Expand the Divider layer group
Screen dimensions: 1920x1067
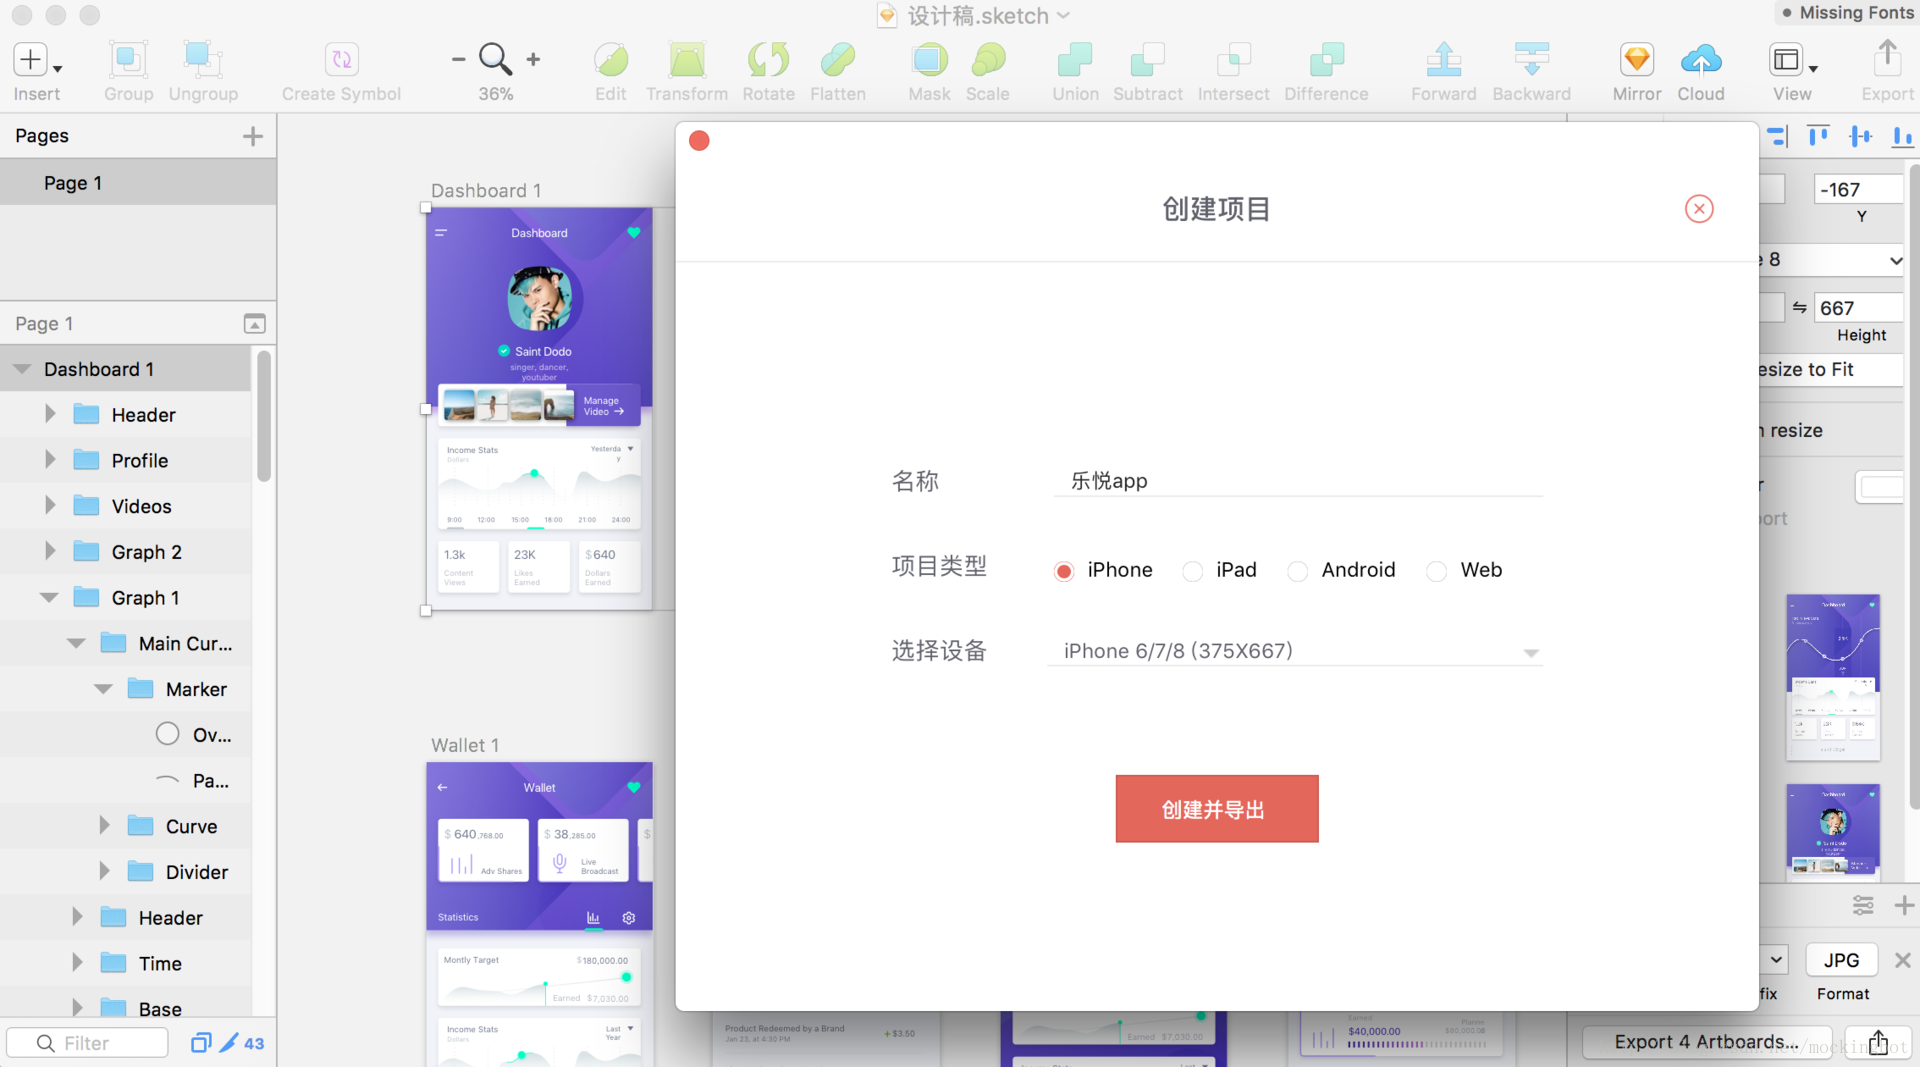[104, 871]
